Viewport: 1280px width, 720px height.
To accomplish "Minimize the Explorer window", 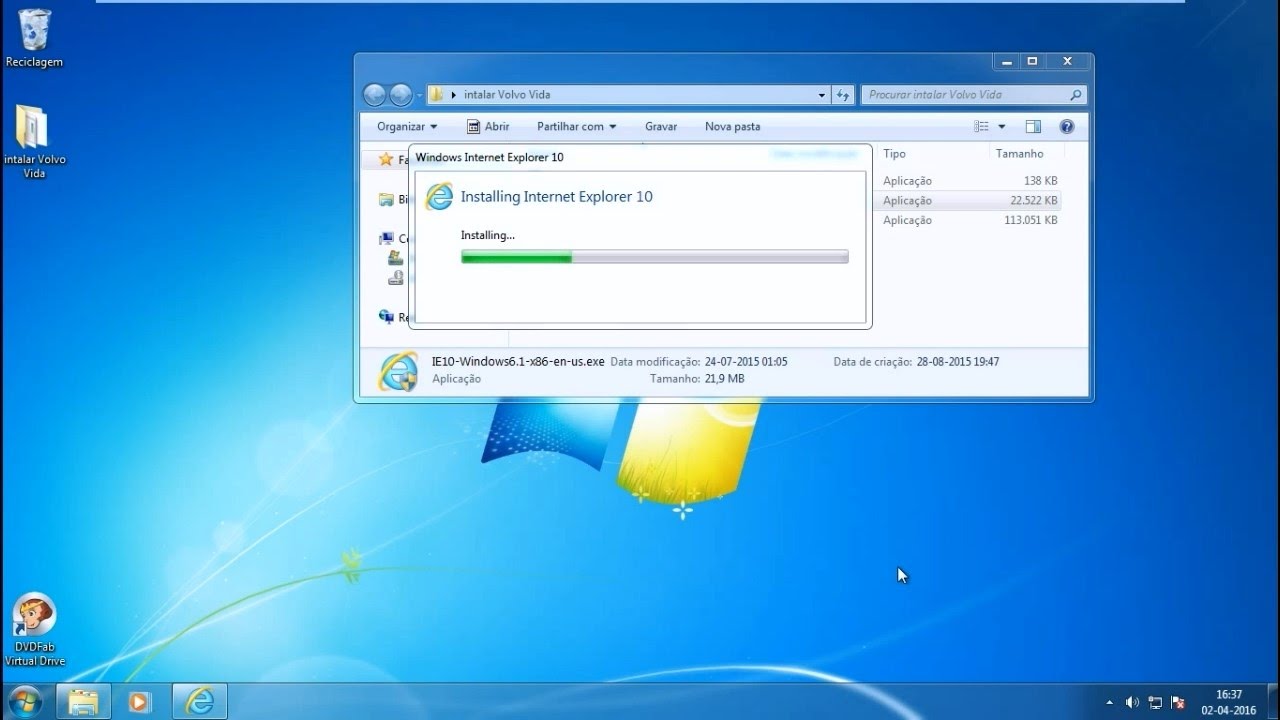I will [x=1006, y=62].
